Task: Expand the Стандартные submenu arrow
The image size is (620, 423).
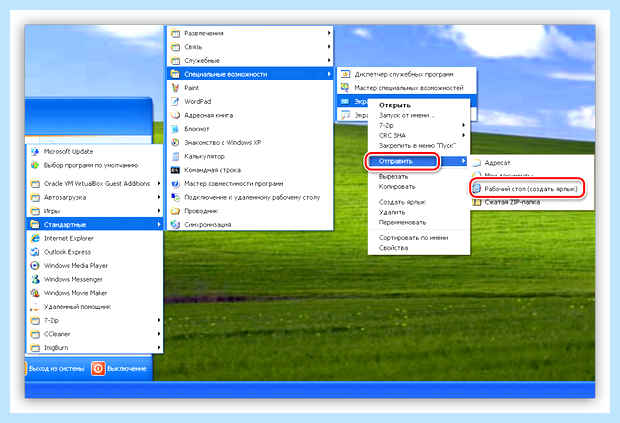Action: point(159,224)
